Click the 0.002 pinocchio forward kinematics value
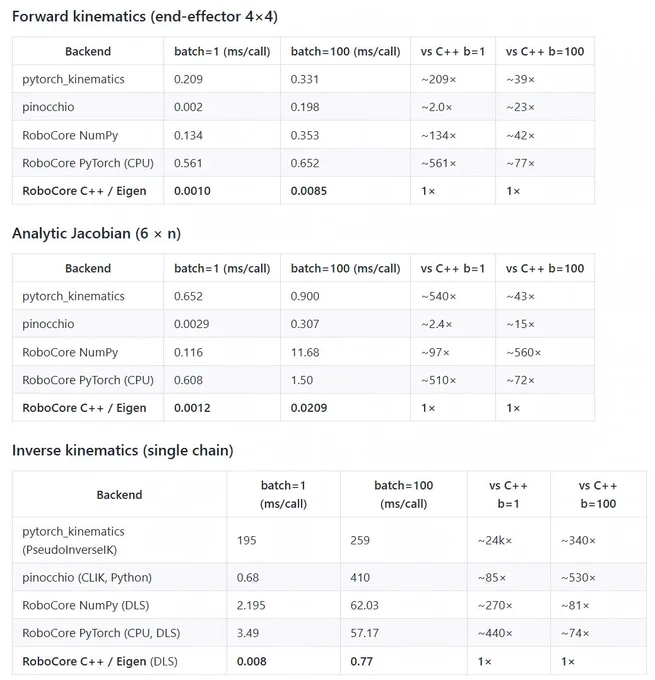 pos(188,107)
